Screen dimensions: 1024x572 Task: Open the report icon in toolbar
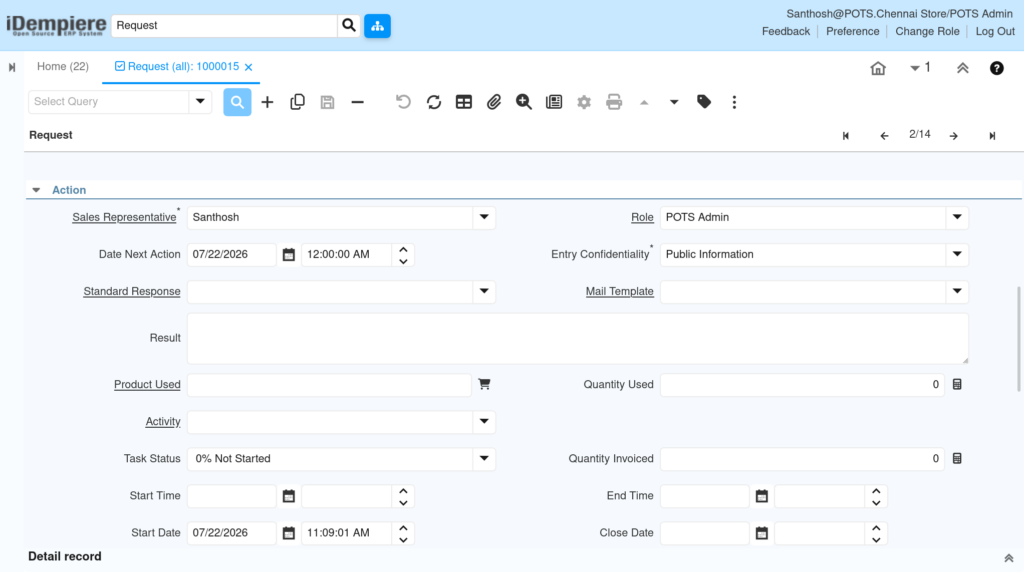click(x=554, y=102)
